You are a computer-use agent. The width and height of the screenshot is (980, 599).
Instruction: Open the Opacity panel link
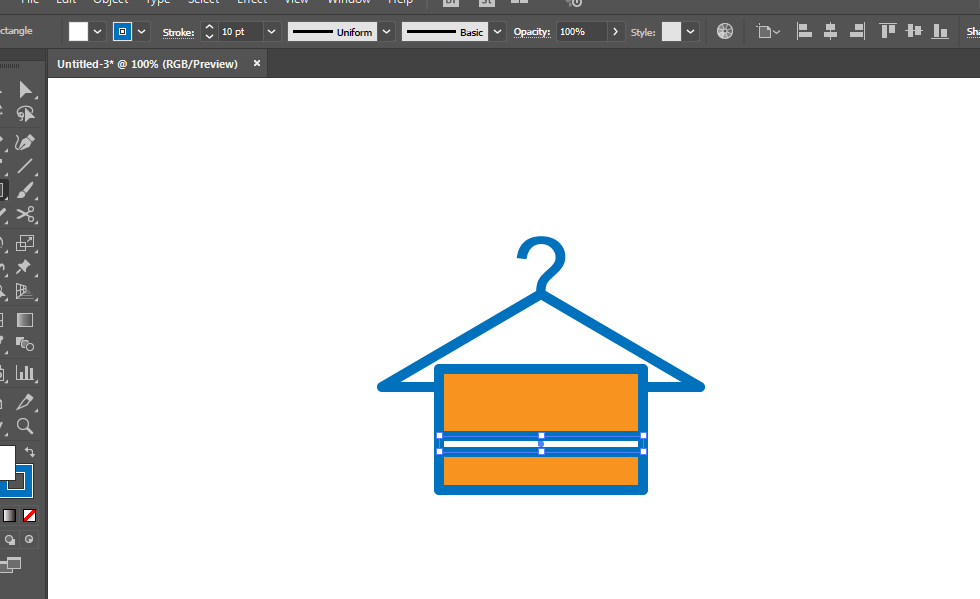pos(532,32)
